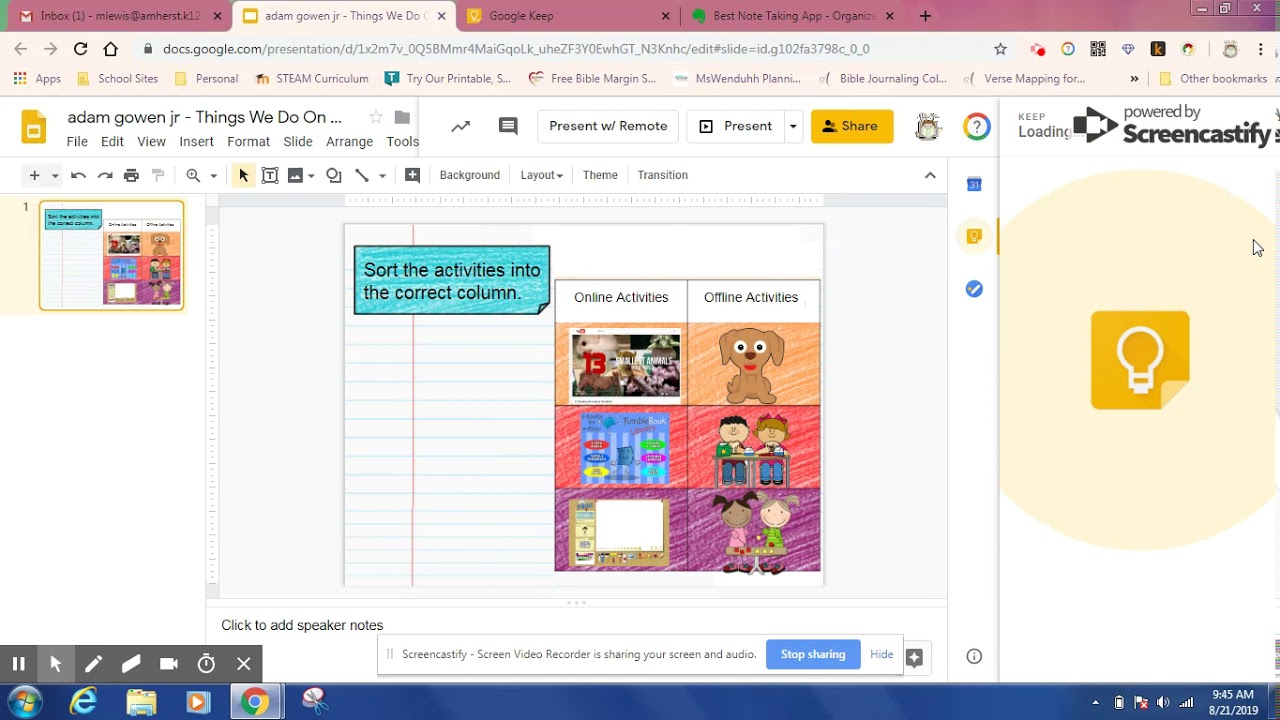Open the Line tool dropdown arrow

click(x=382, y=176)
